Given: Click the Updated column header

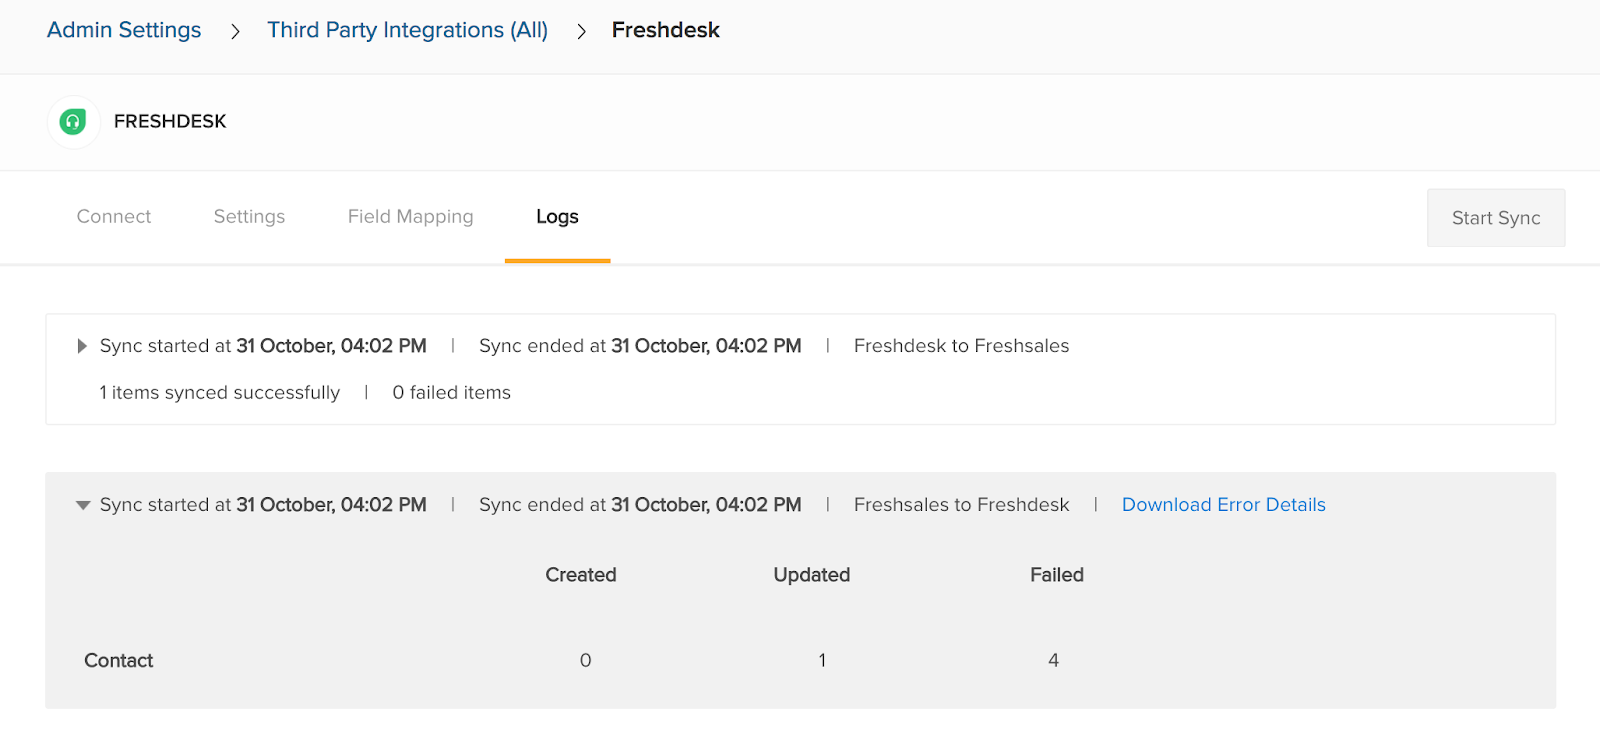Looking at the screenshot, I should (811, 575).
